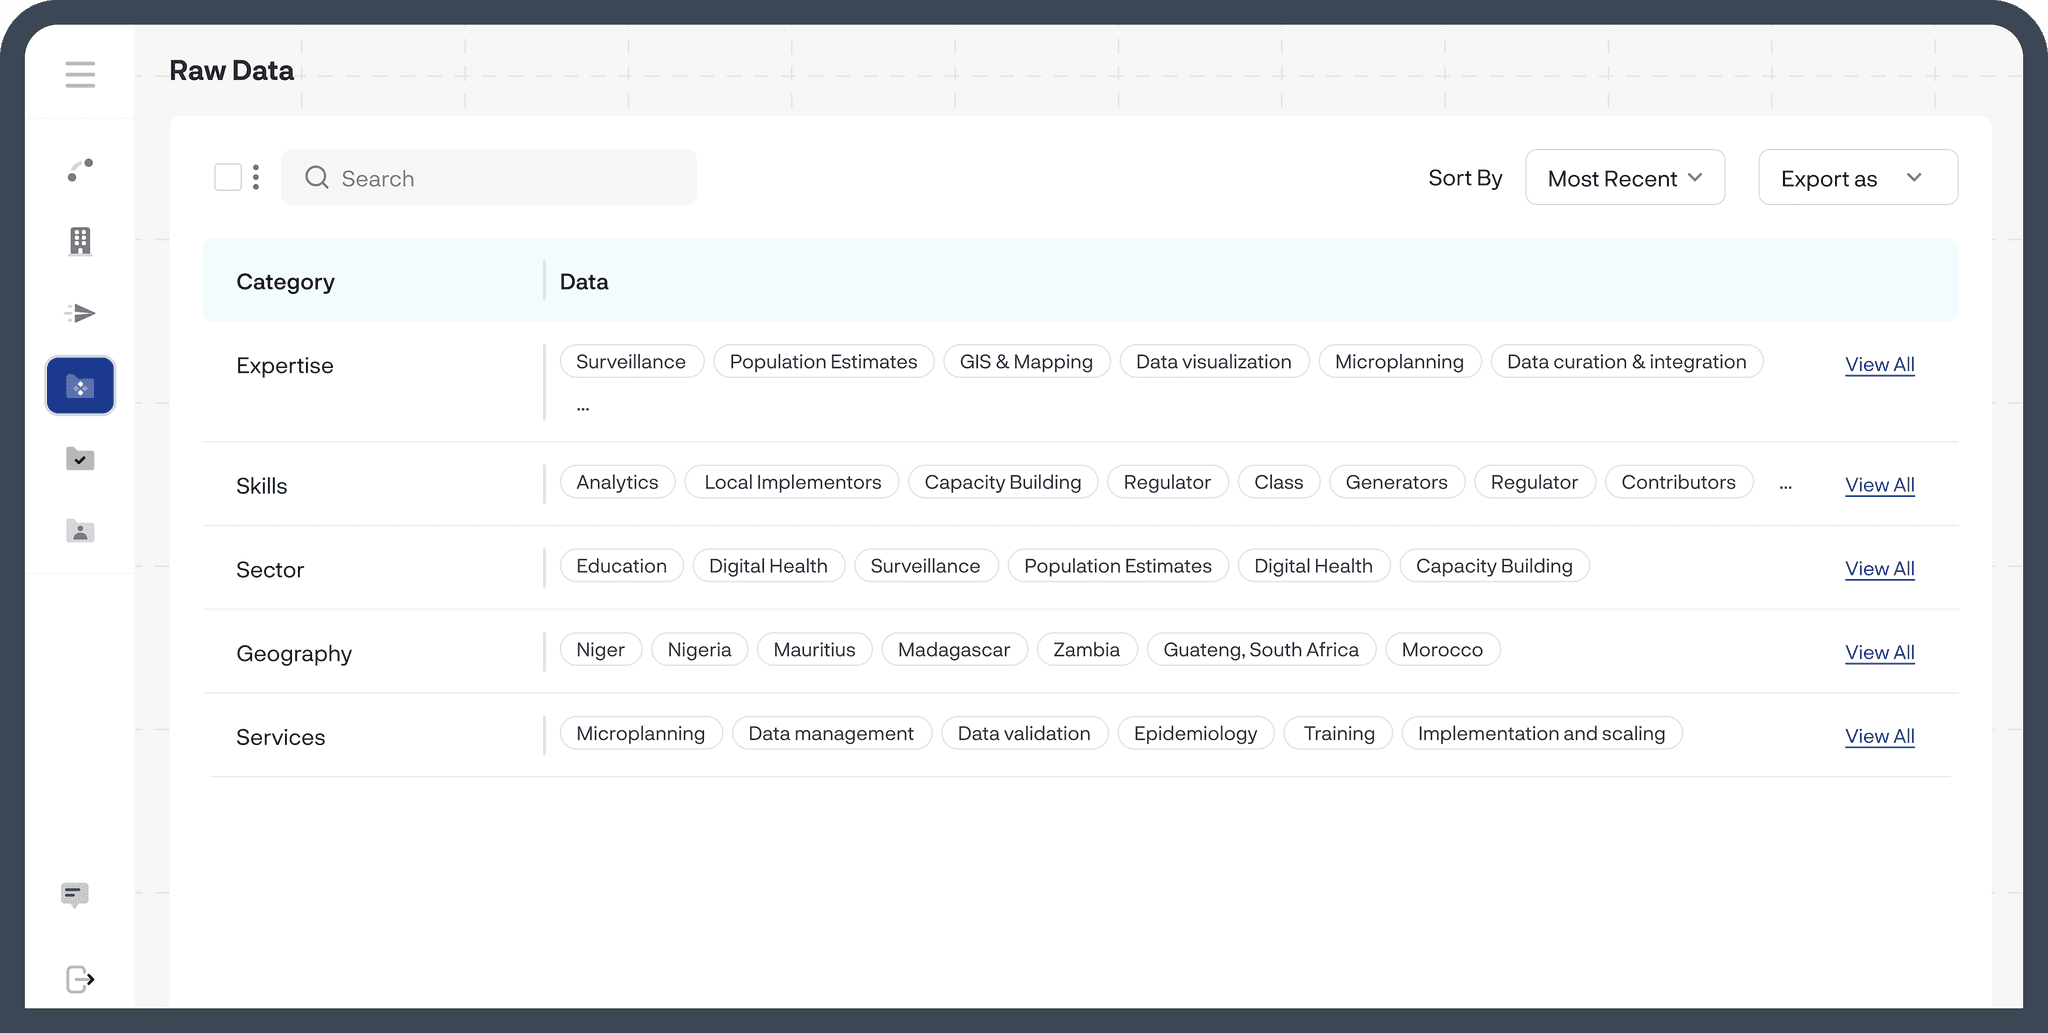2048x1033 pixels.
Task: Click View All for Geography row
Action: pyautogui.click(x=1880, y=653)
